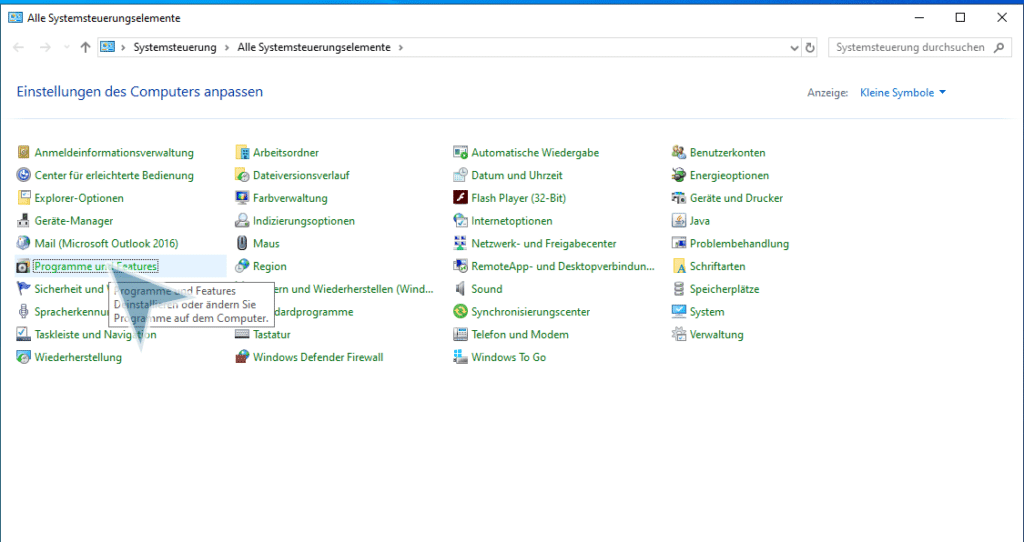1024x542 pixels.
Task: Click the Windows To Go icon
Action: [460, 357]
